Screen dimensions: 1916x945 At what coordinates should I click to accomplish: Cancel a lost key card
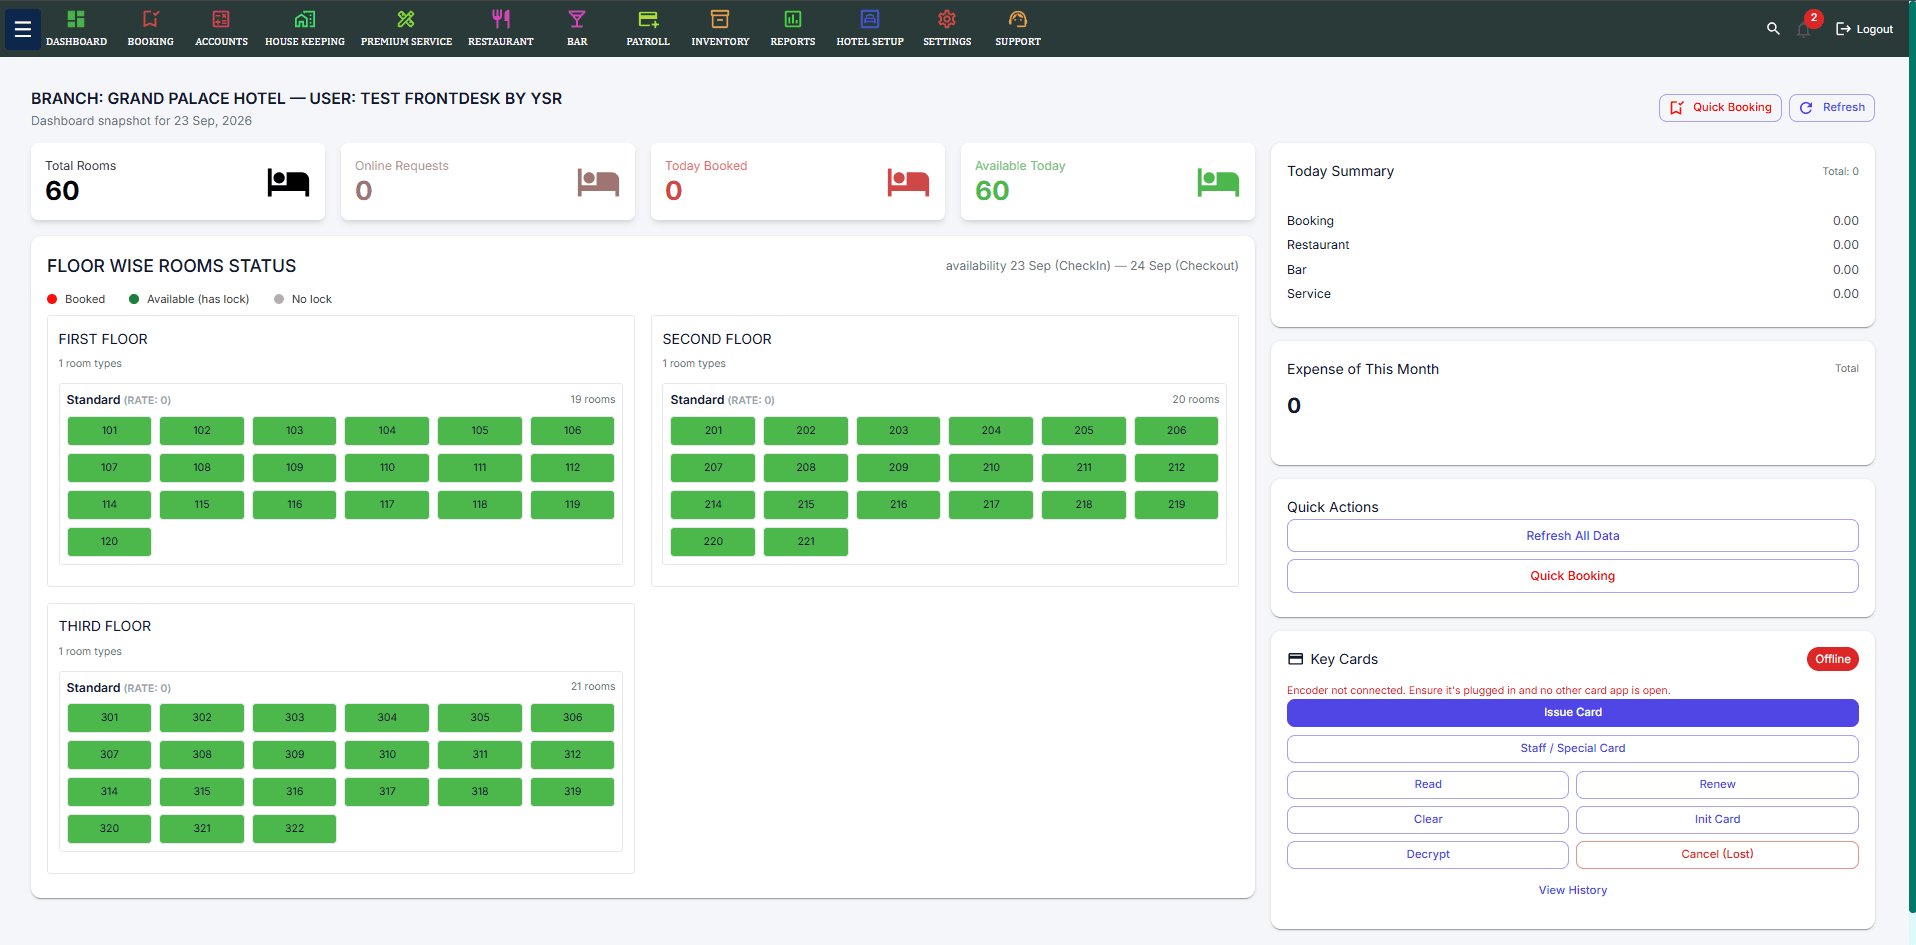[x=1717, y=854]
